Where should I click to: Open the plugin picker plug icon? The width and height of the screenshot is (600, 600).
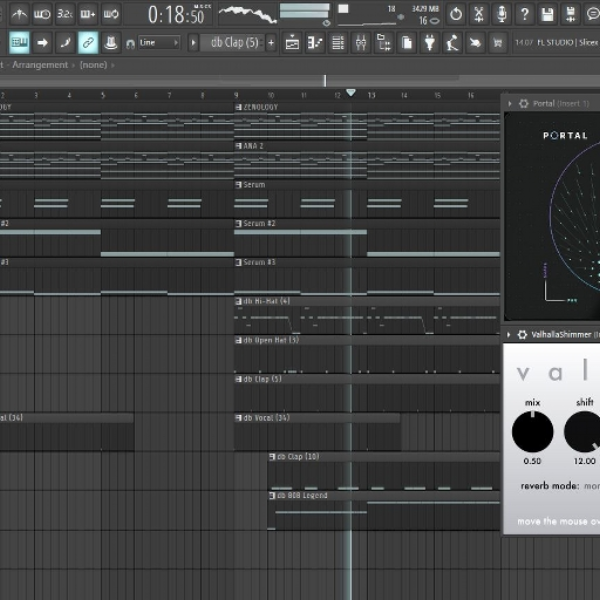(x=429, y=42)
